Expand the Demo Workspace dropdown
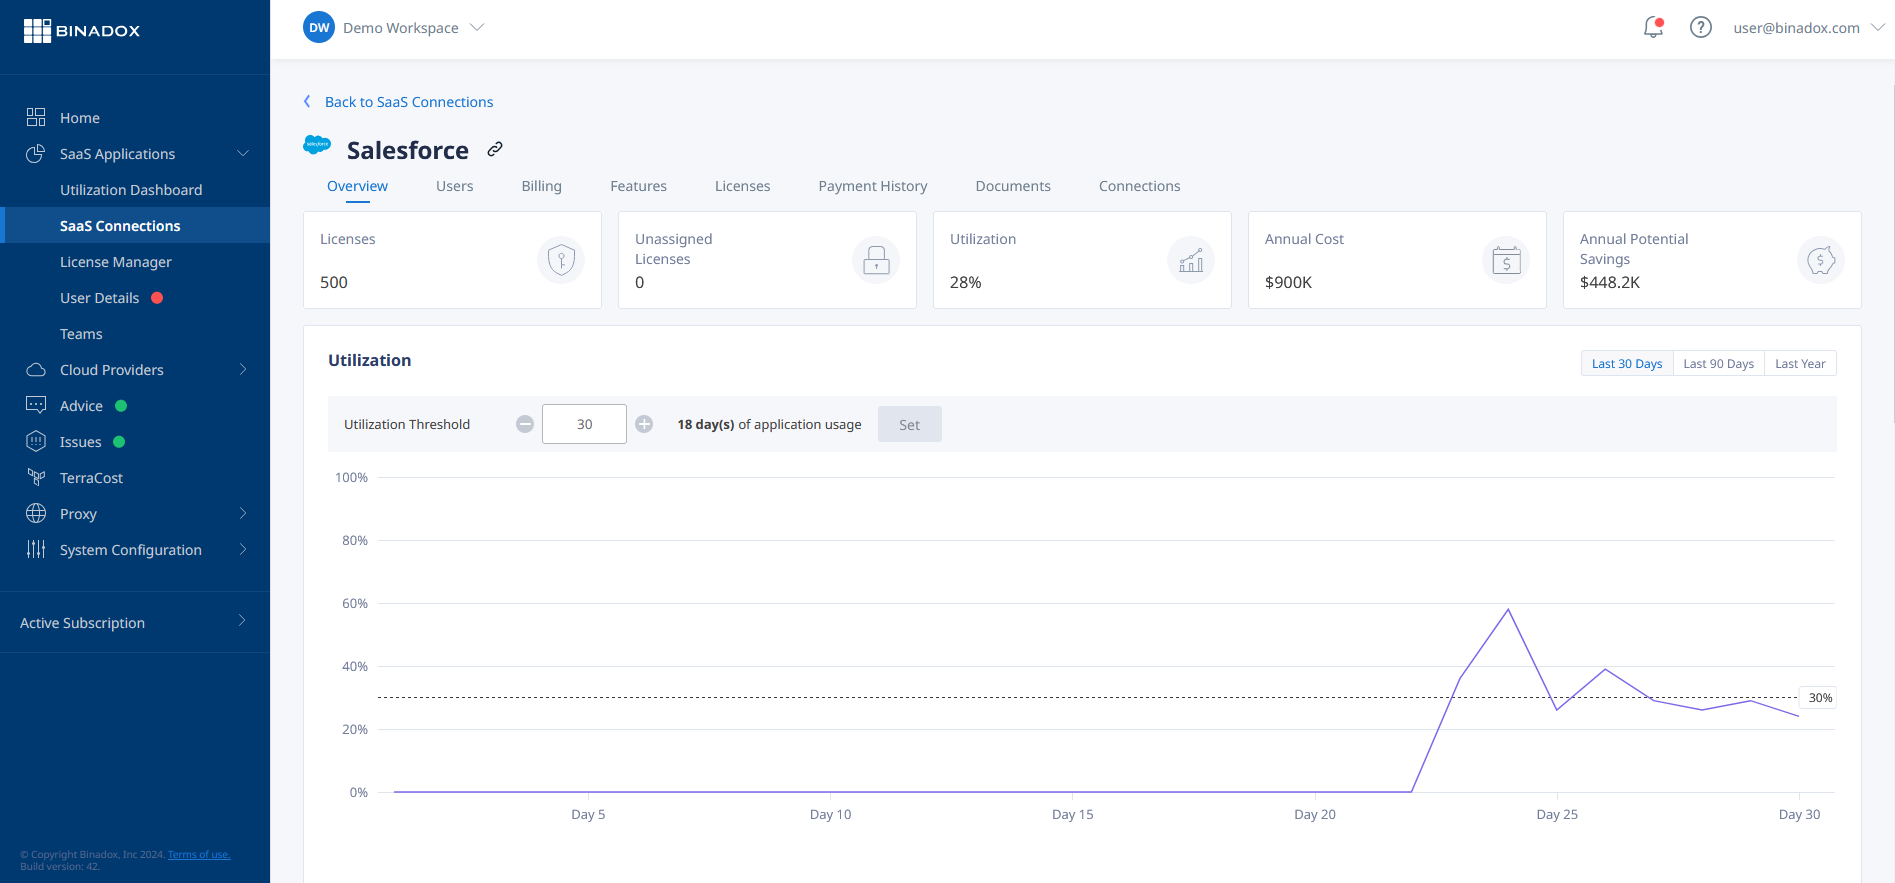 477,28
